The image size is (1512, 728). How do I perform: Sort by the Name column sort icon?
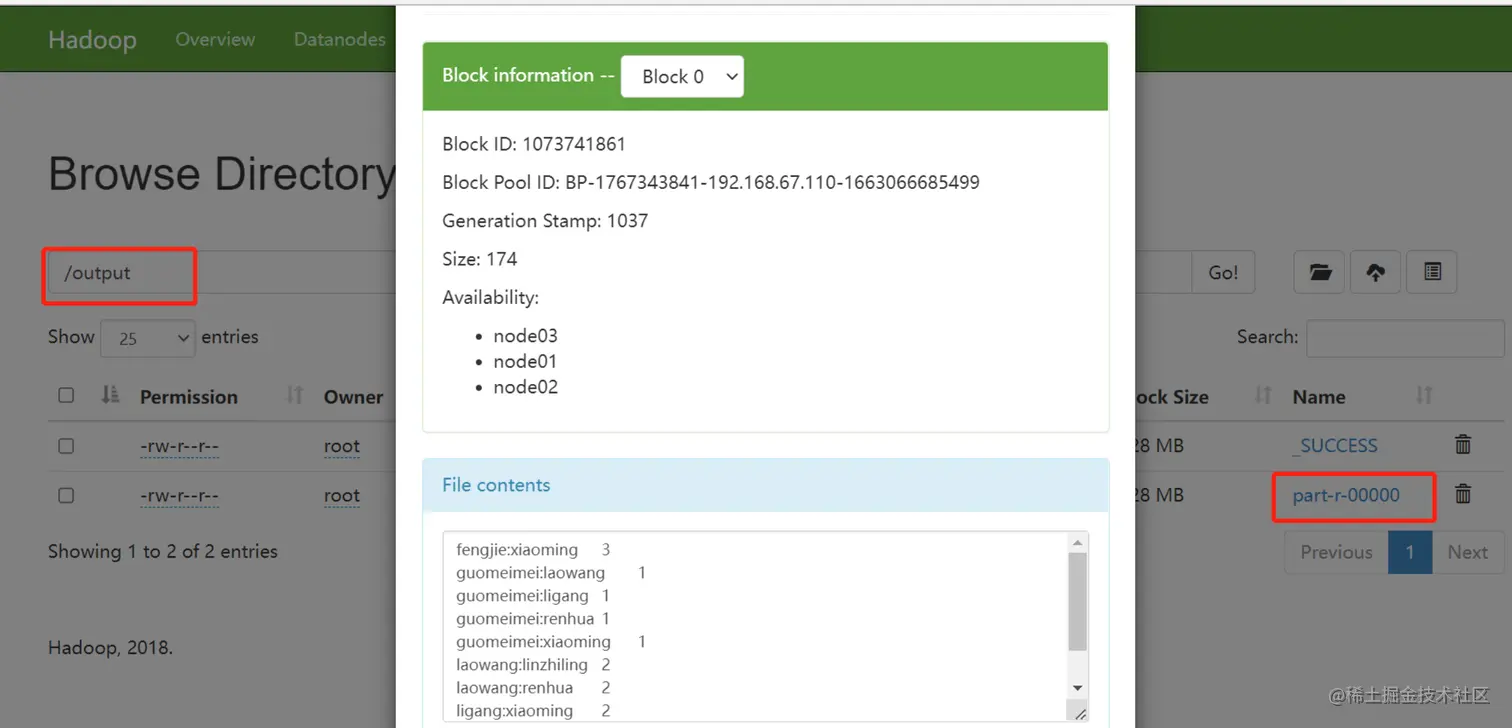(1424, 396)
